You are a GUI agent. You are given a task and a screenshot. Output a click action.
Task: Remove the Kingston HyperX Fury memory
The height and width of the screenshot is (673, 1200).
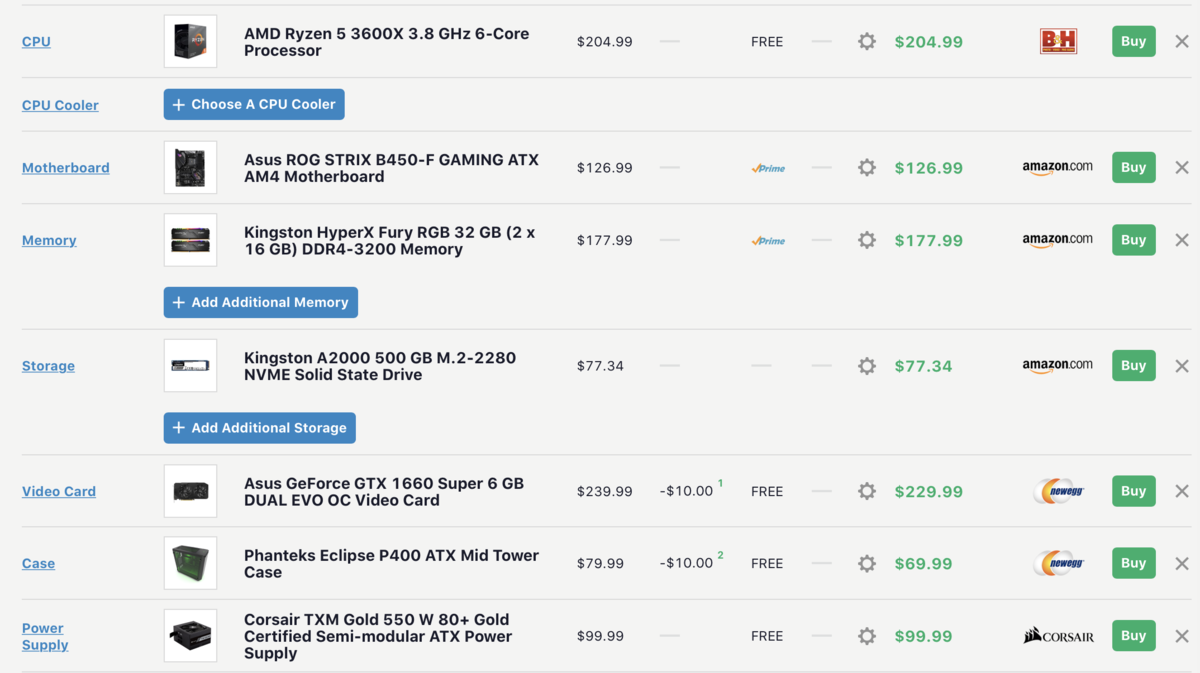pyautogui.click(x=1182, y=240)
